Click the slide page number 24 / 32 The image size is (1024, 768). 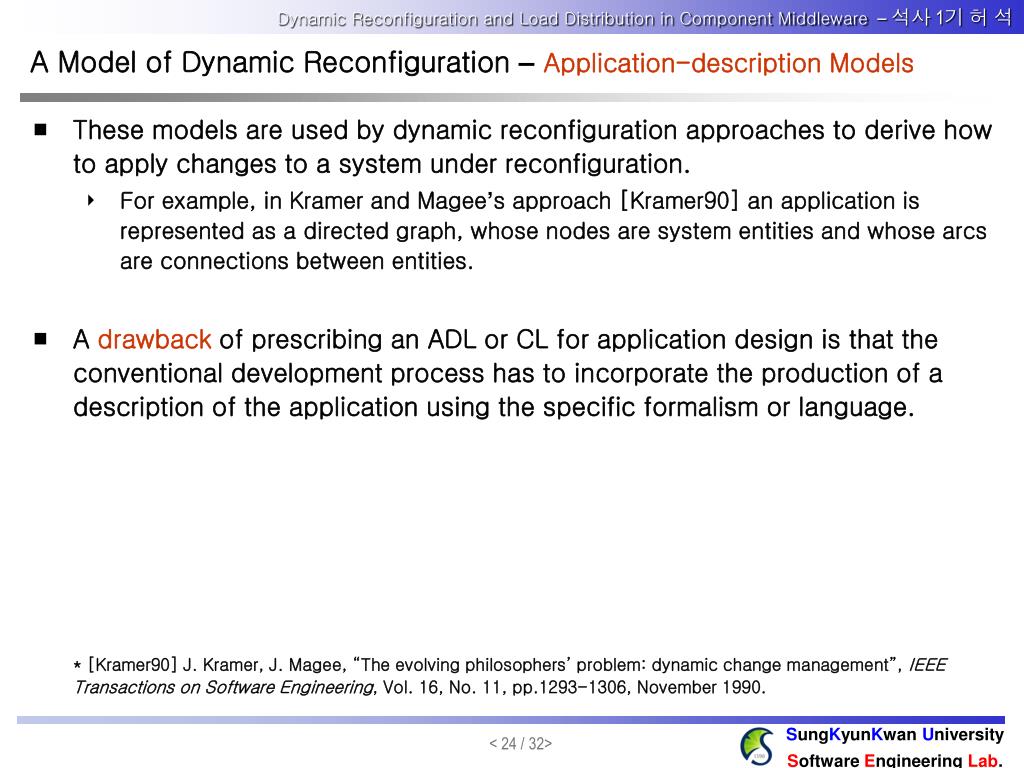[x=520, y=743]
